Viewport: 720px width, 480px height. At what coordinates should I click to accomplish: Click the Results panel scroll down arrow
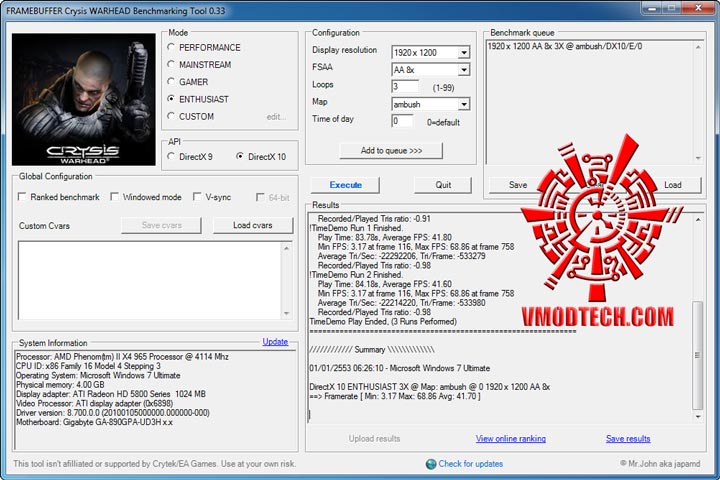698,417
